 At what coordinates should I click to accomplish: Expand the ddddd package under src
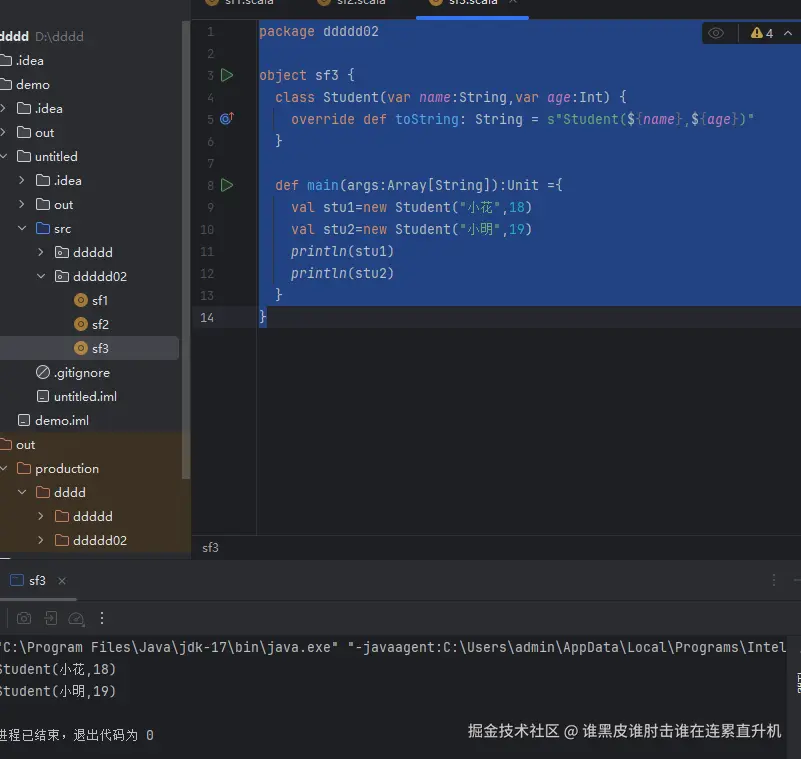tap(41, 252)
